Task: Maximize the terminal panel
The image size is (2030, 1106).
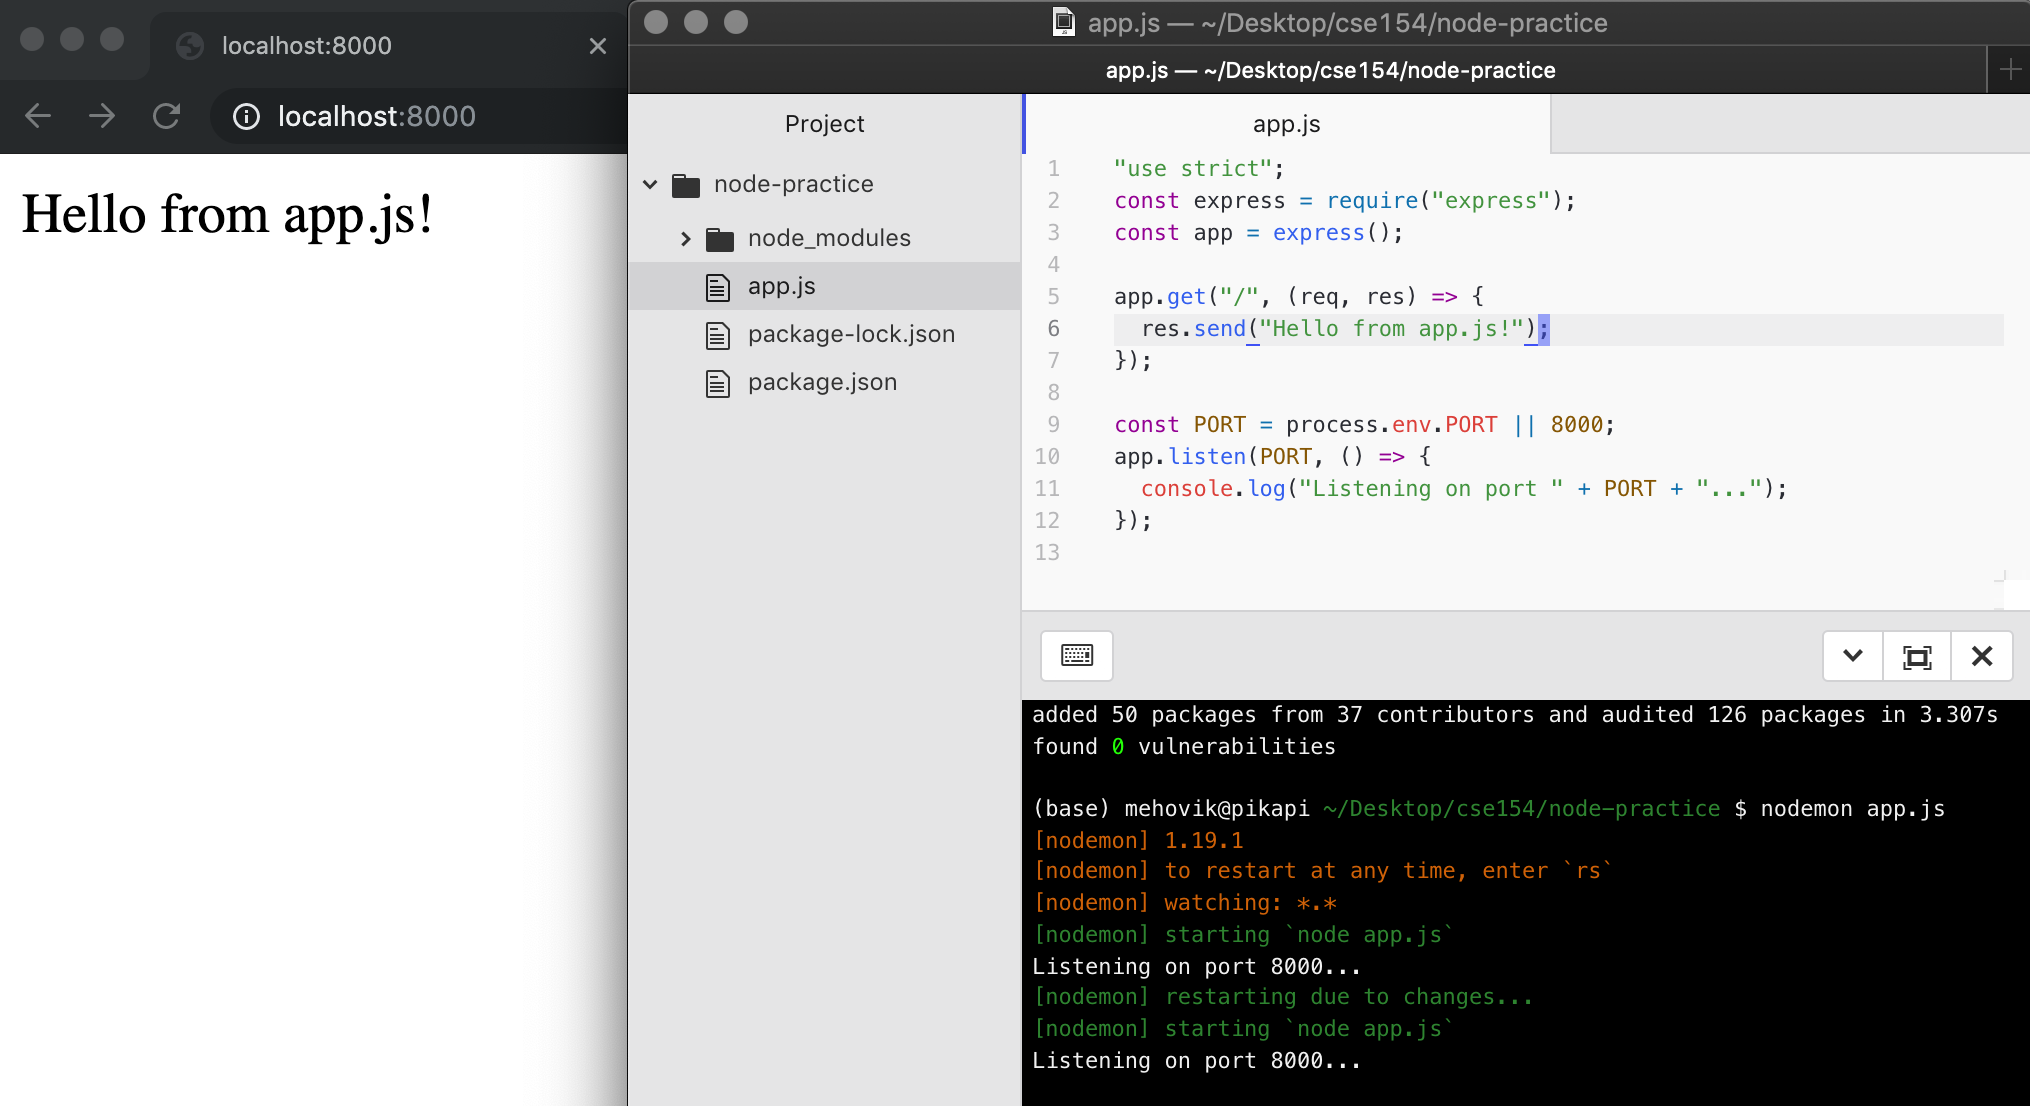Action: click(1917, 656)
